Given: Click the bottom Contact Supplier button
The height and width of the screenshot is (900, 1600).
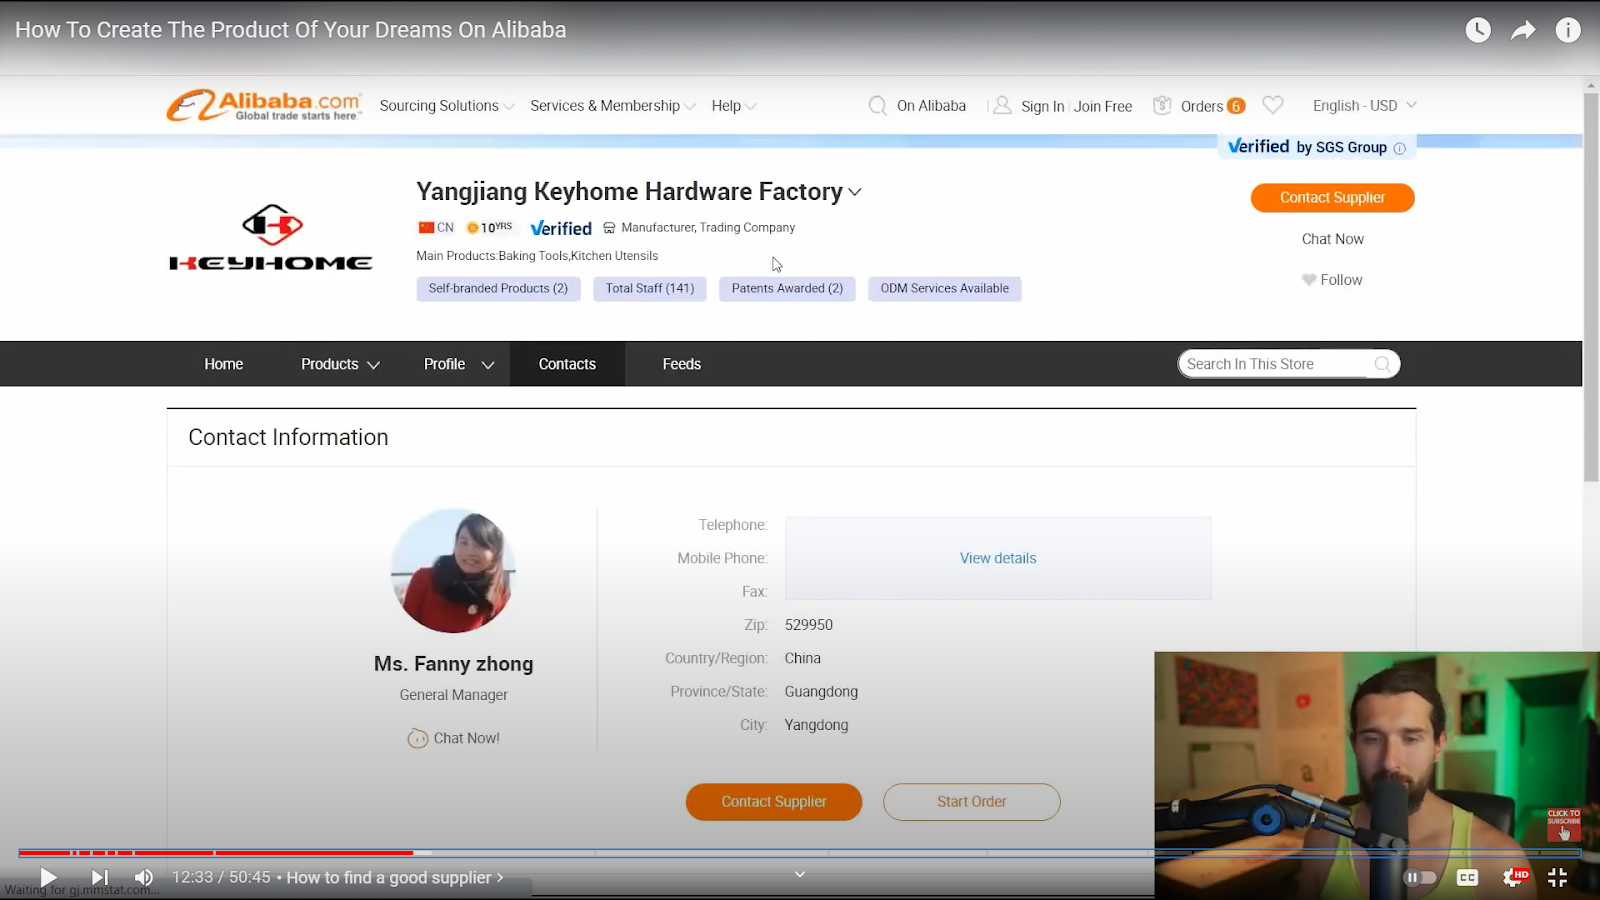Looking at the screenshot, I should (774, 802).
